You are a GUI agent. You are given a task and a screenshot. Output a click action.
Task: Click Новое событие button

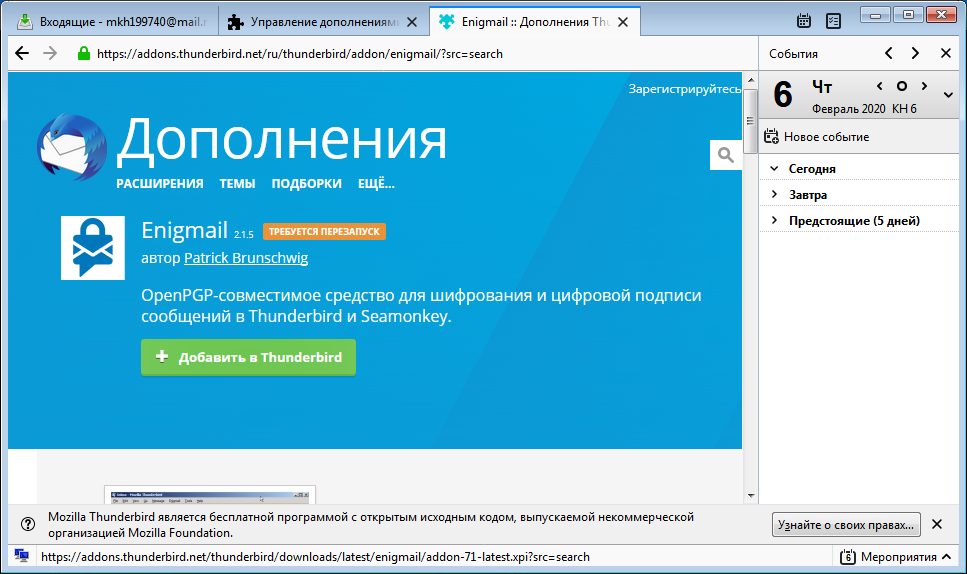coord(817,136)
